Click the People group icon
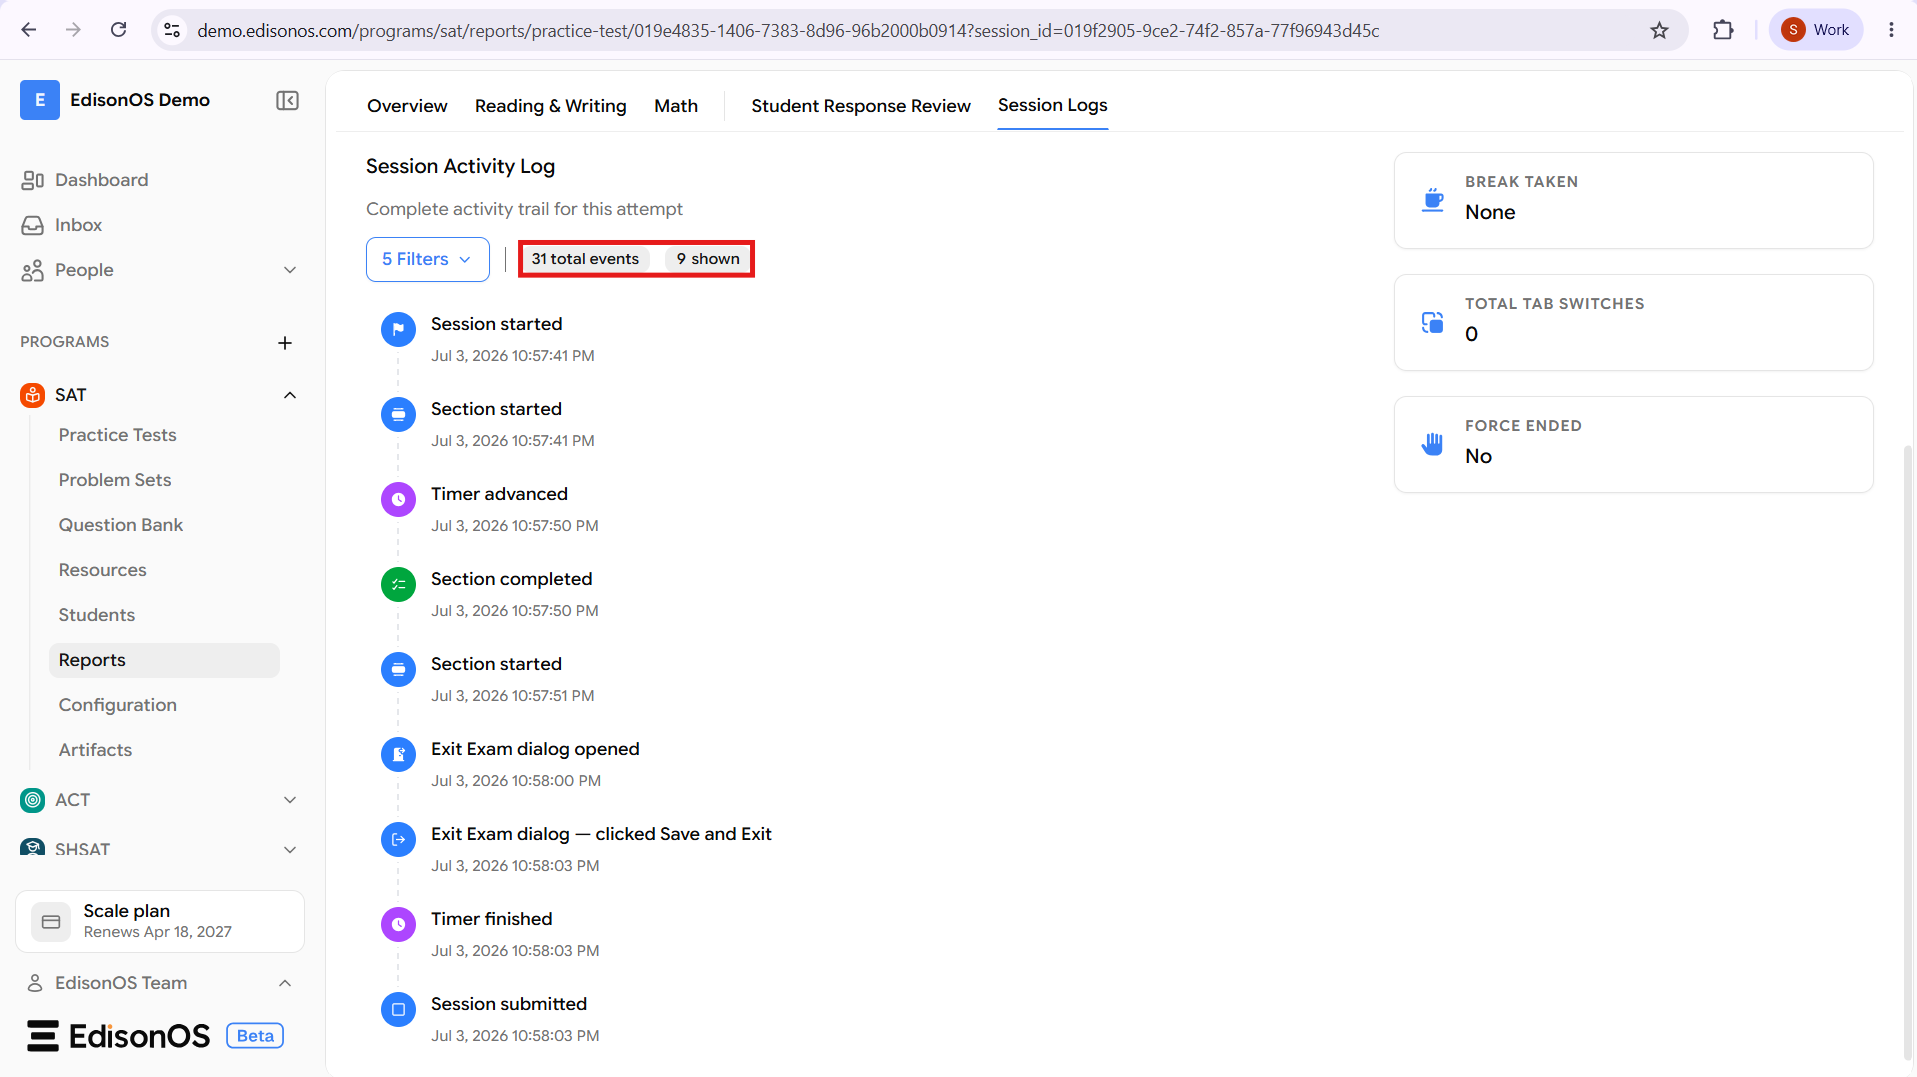The image size is (1917, 1077). 33,270
